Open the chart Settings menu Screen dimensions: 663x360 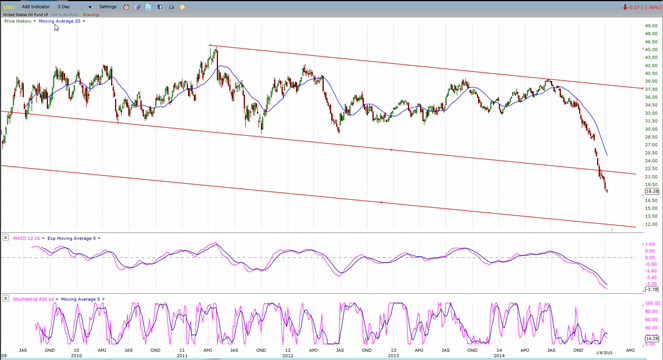point(108,7)
